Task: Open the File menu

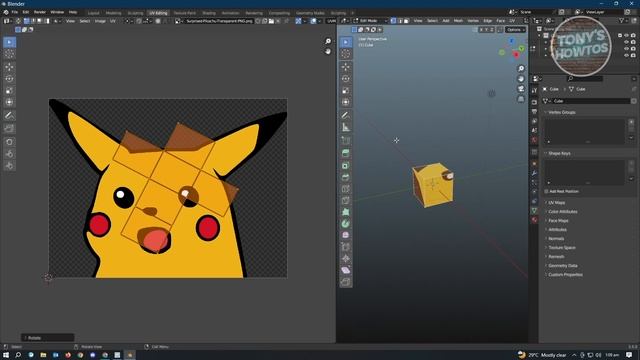Action: 15,12
